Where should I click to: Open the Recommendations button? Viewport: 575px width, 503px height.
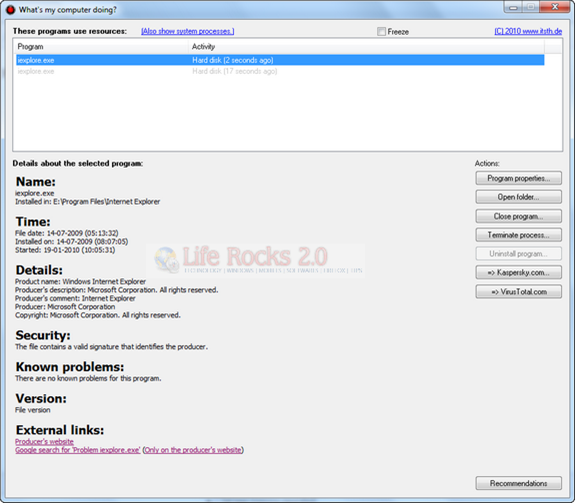(519, 483)
